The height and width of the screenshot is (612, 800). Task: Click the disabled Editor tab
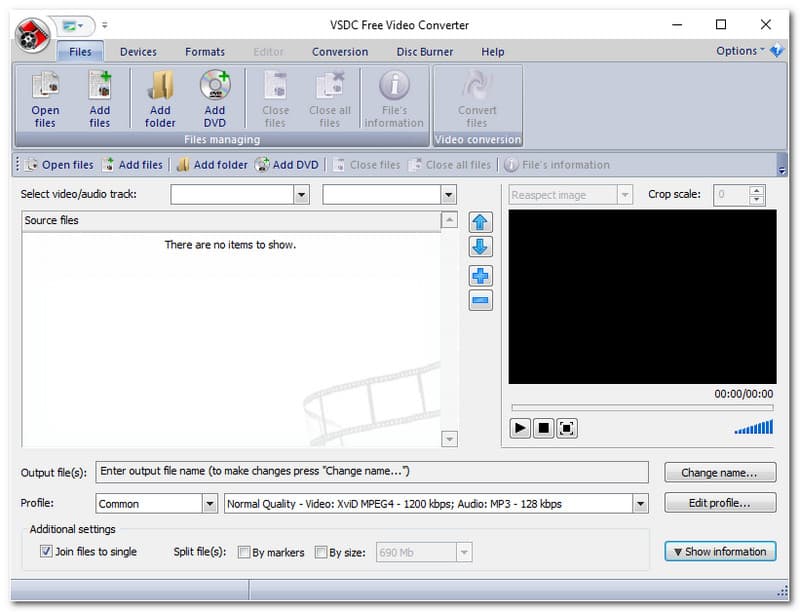pos(268,52)
